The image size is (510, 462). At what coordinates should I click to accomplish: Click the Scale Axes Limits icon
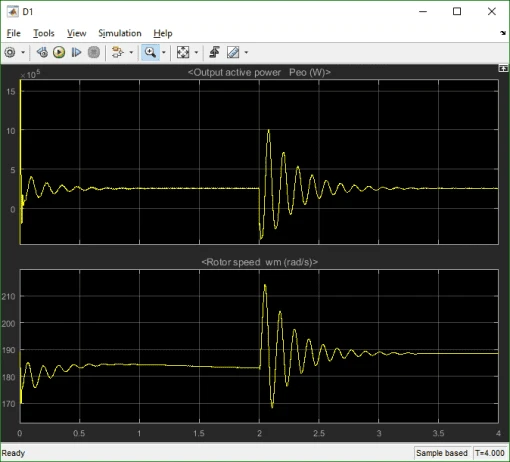[x=183, y=52]
